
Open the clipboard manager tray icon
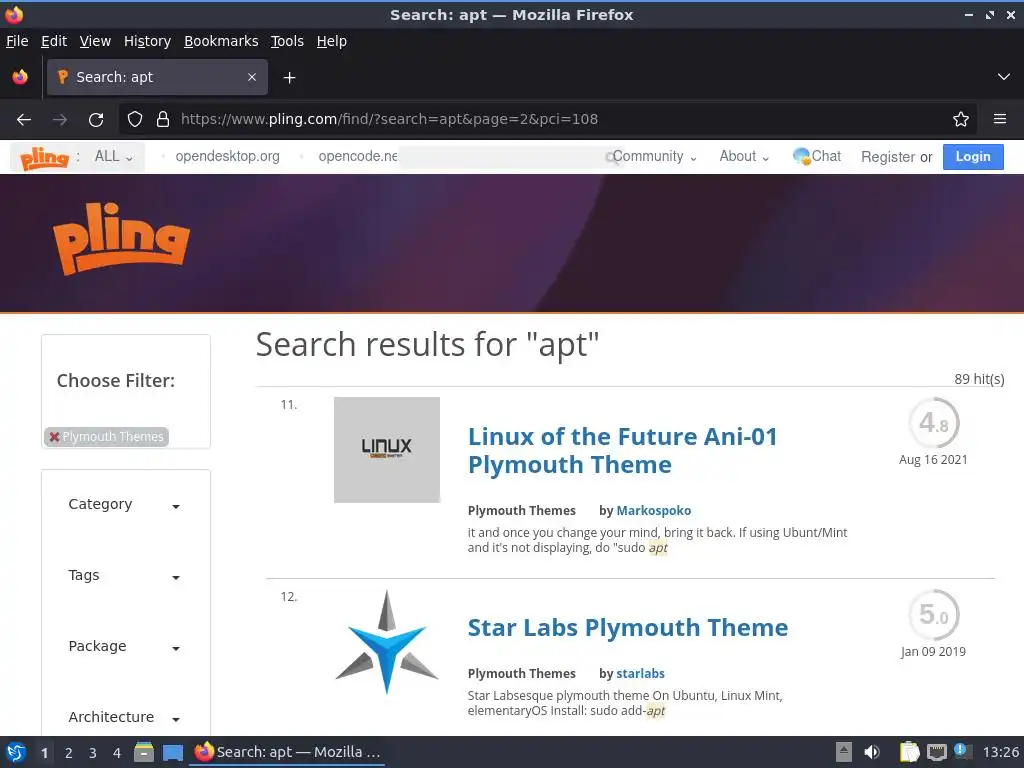pyautogui.click(x=909, y=752)
